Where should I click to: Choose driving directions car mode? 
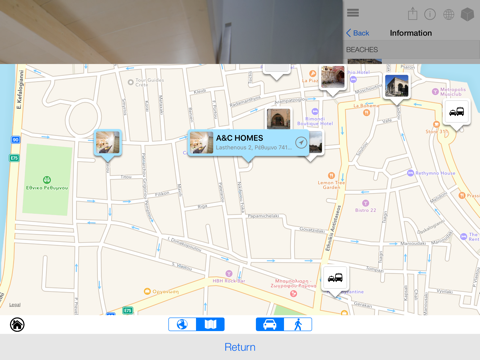point(270,324)
